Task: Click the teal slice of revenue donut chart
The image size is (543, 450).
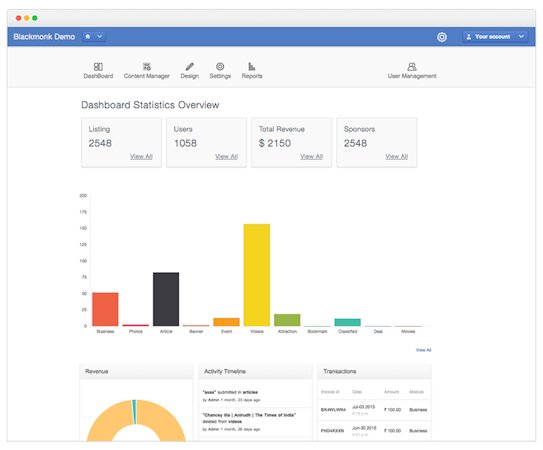Action: pos(134,412)
